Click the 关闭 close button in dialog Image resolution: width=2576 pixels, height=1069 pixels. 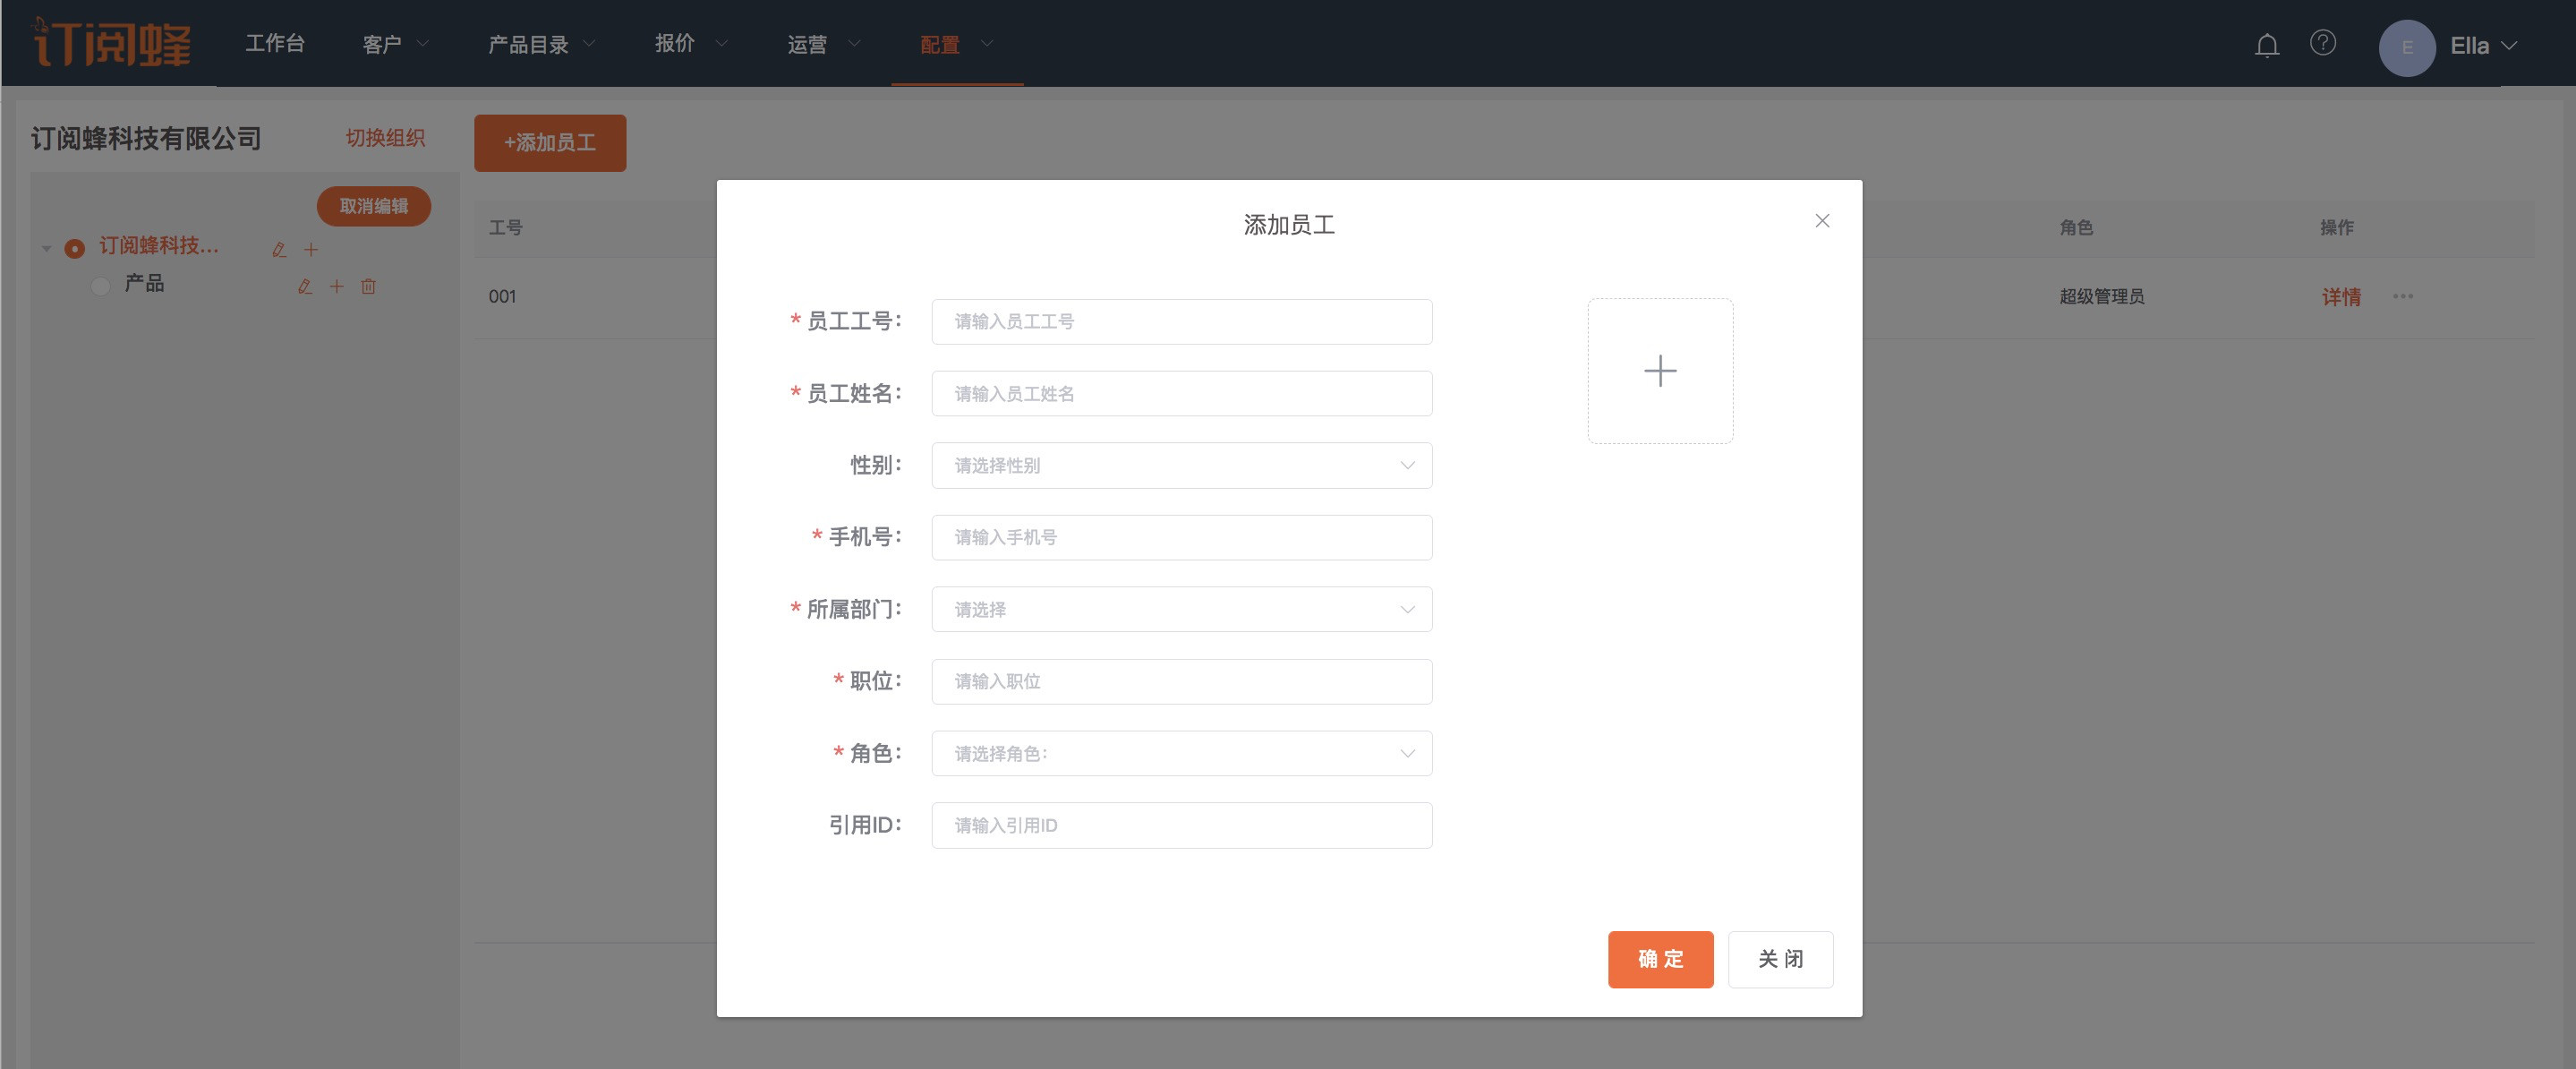(x=1779, y=959)
